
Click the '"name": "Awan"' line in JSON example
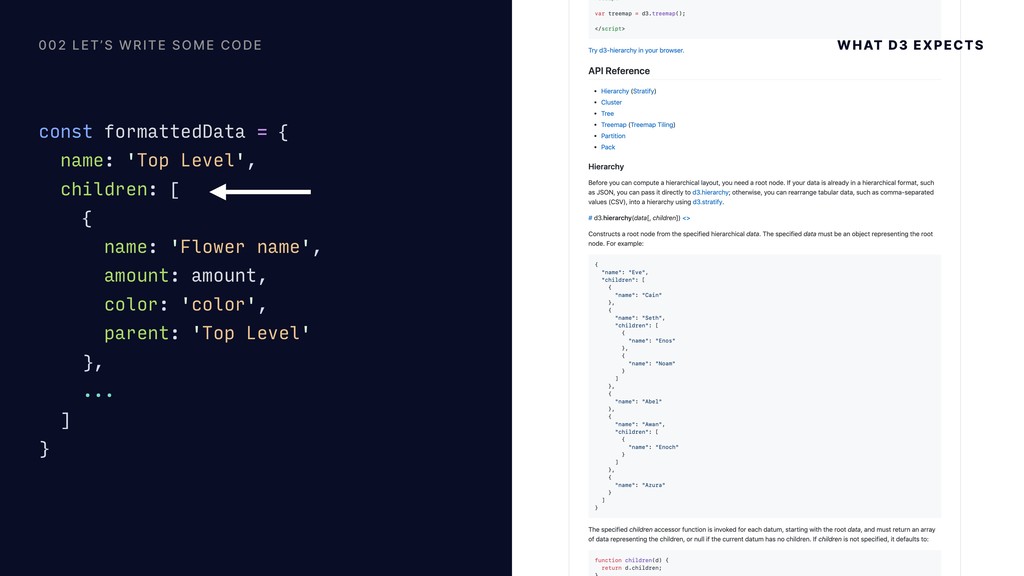point(640,424)
